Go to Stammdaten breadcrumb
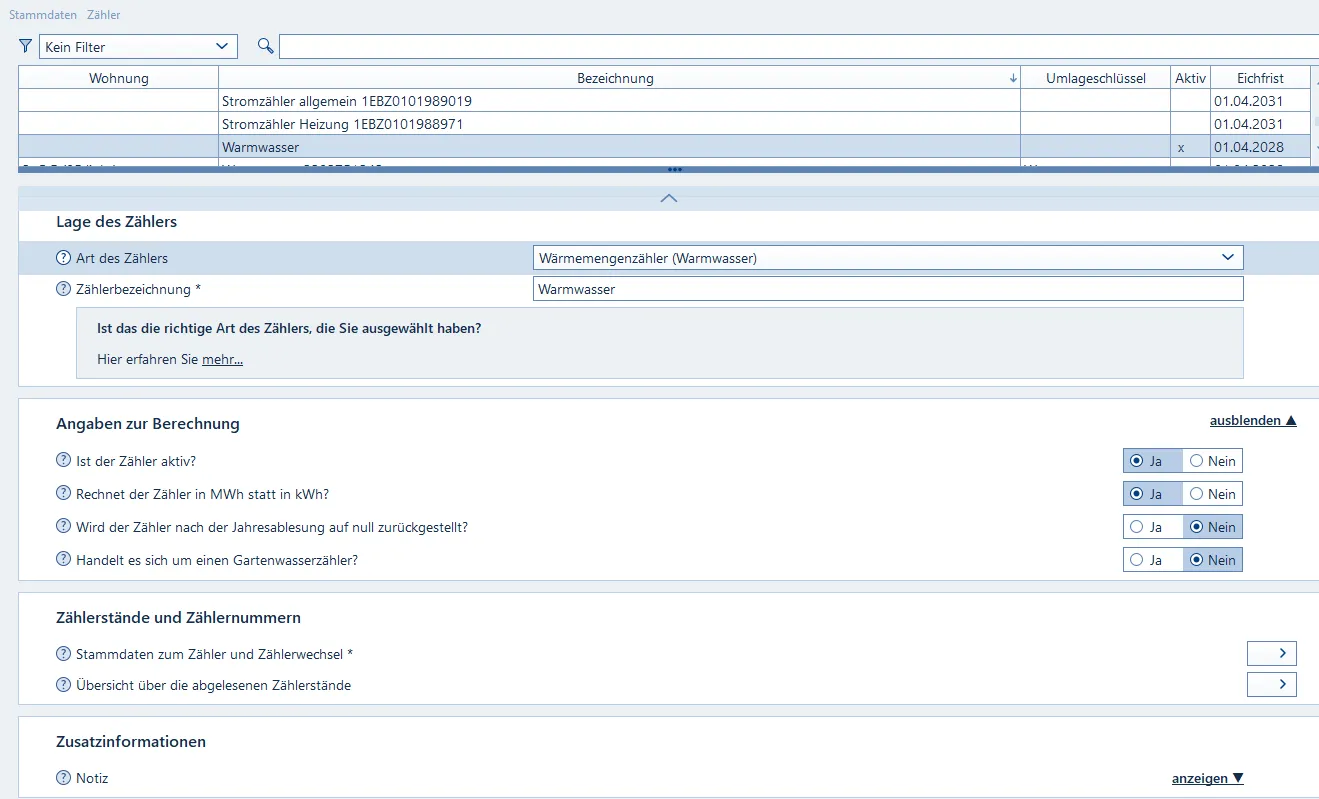 pyautogui.click(x=43, y=15)
